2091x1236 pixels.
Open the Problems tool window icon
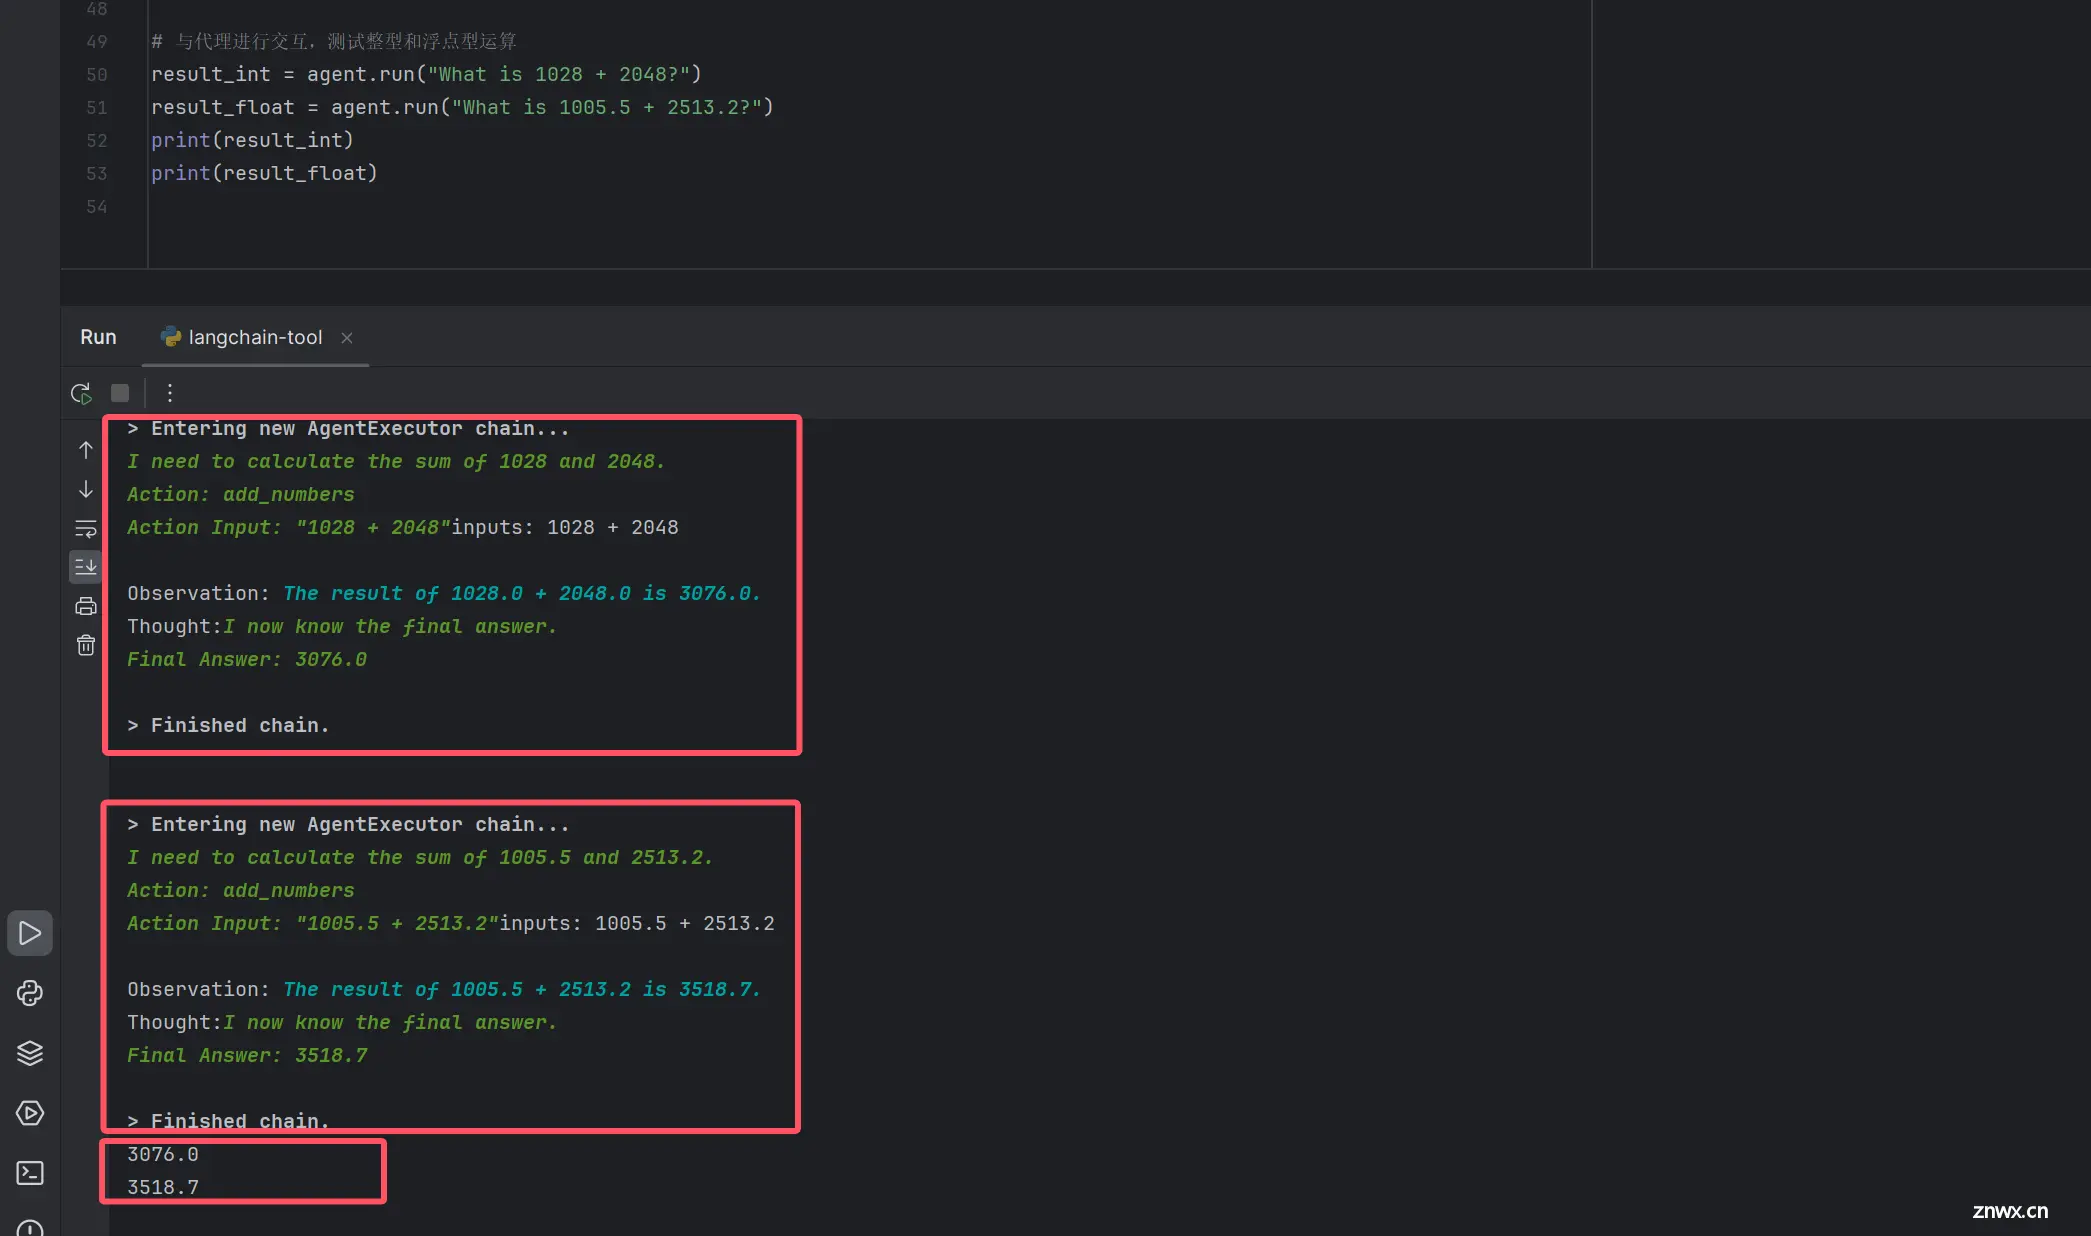coord(30,1229)
